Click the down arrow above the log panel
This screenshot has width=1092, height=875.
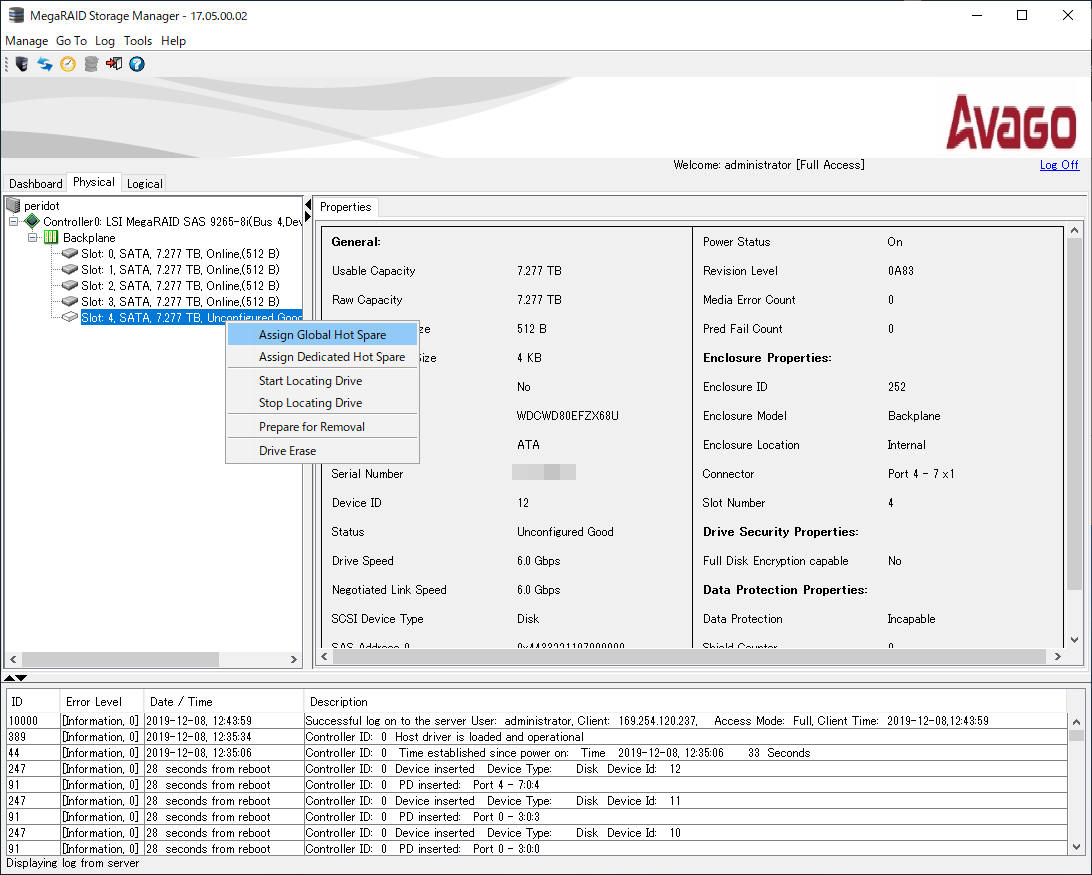(22, 678)
